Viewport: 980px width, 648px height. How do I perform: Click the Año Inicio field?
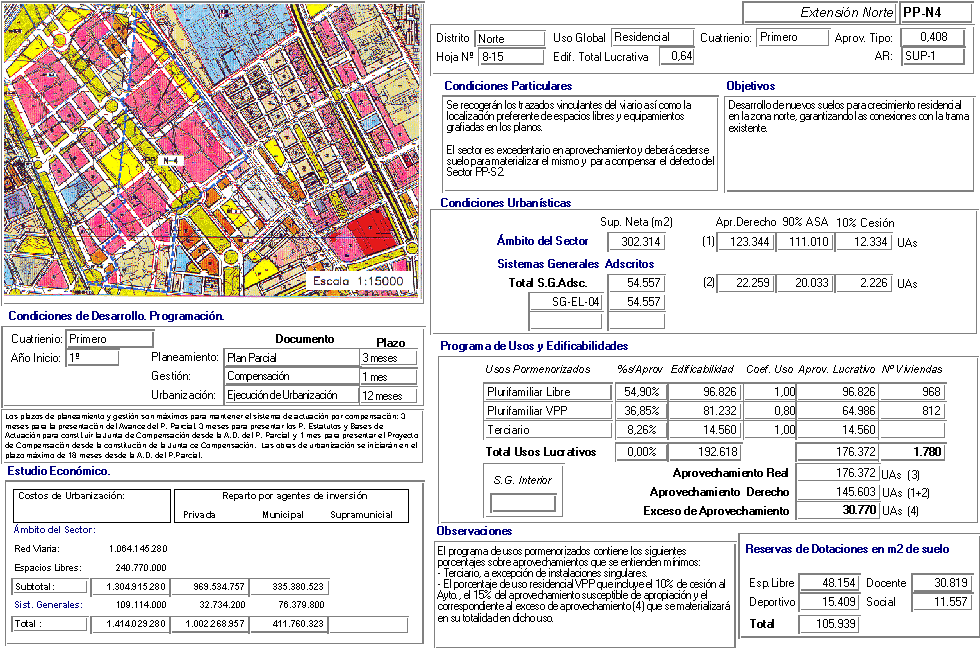click(93, 357)
